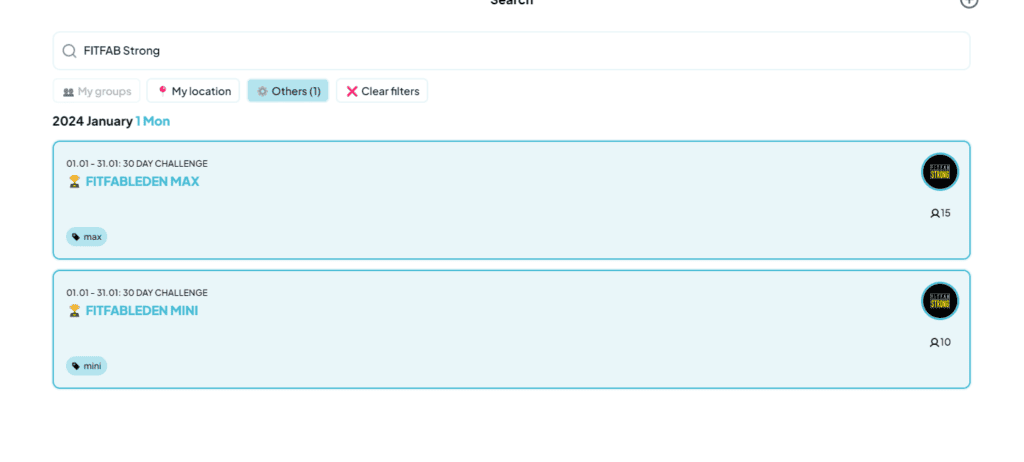This screenshot has width=1024, height=462.
Task: Select the max tag
Action: (87, 237)
